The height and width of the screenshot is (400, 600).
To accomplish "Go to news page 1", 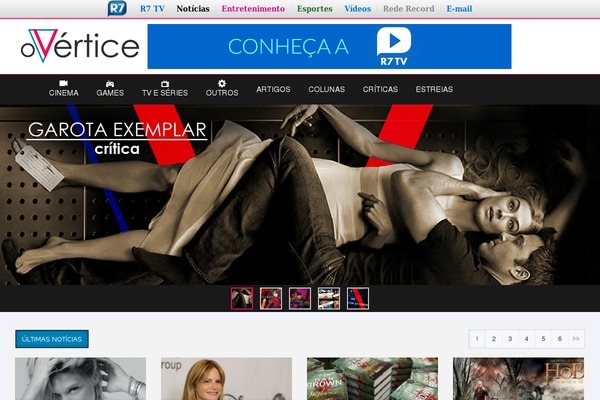I will point(477,339).
